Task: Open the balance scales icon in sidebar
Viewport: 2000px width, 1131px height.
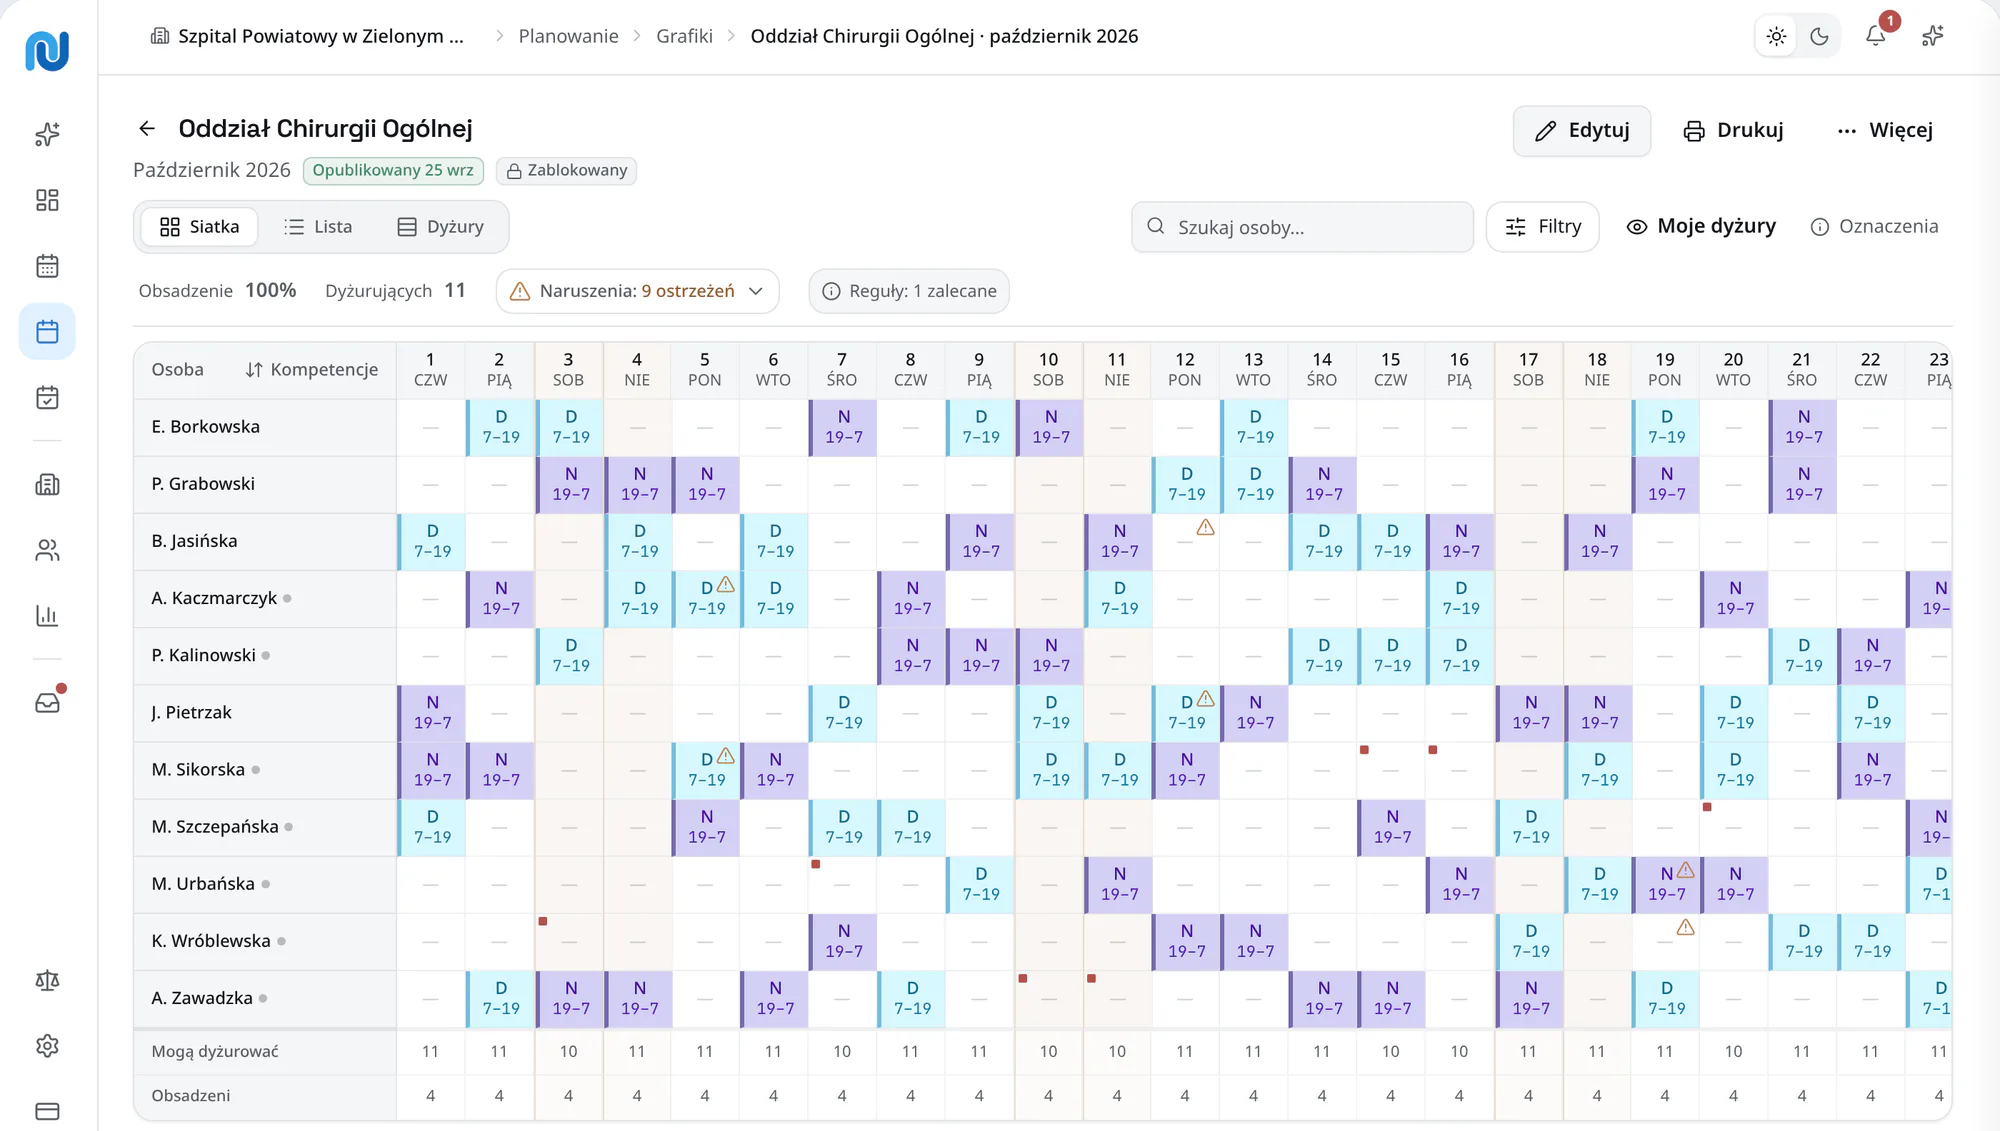Action: (47, 980)
